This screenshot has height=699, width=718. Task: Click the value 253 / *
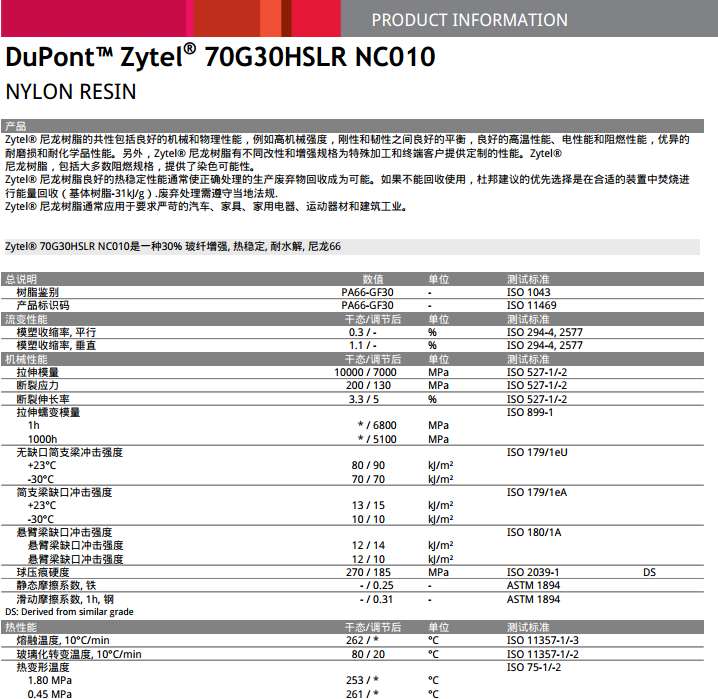[362, 680]
